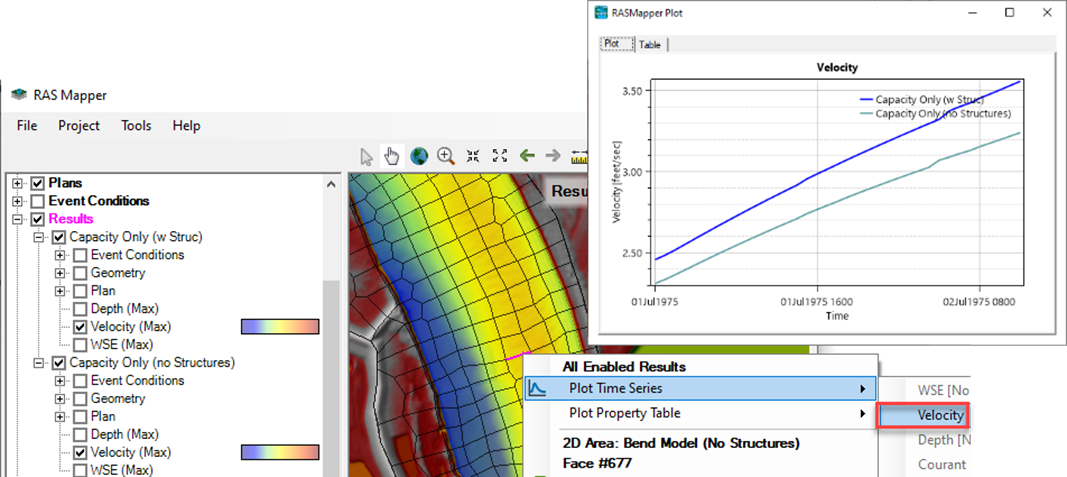Expand Geometry under Capacity Only (no Structures)
This screenshot has width=1067, height=477.
click(61, 399)
